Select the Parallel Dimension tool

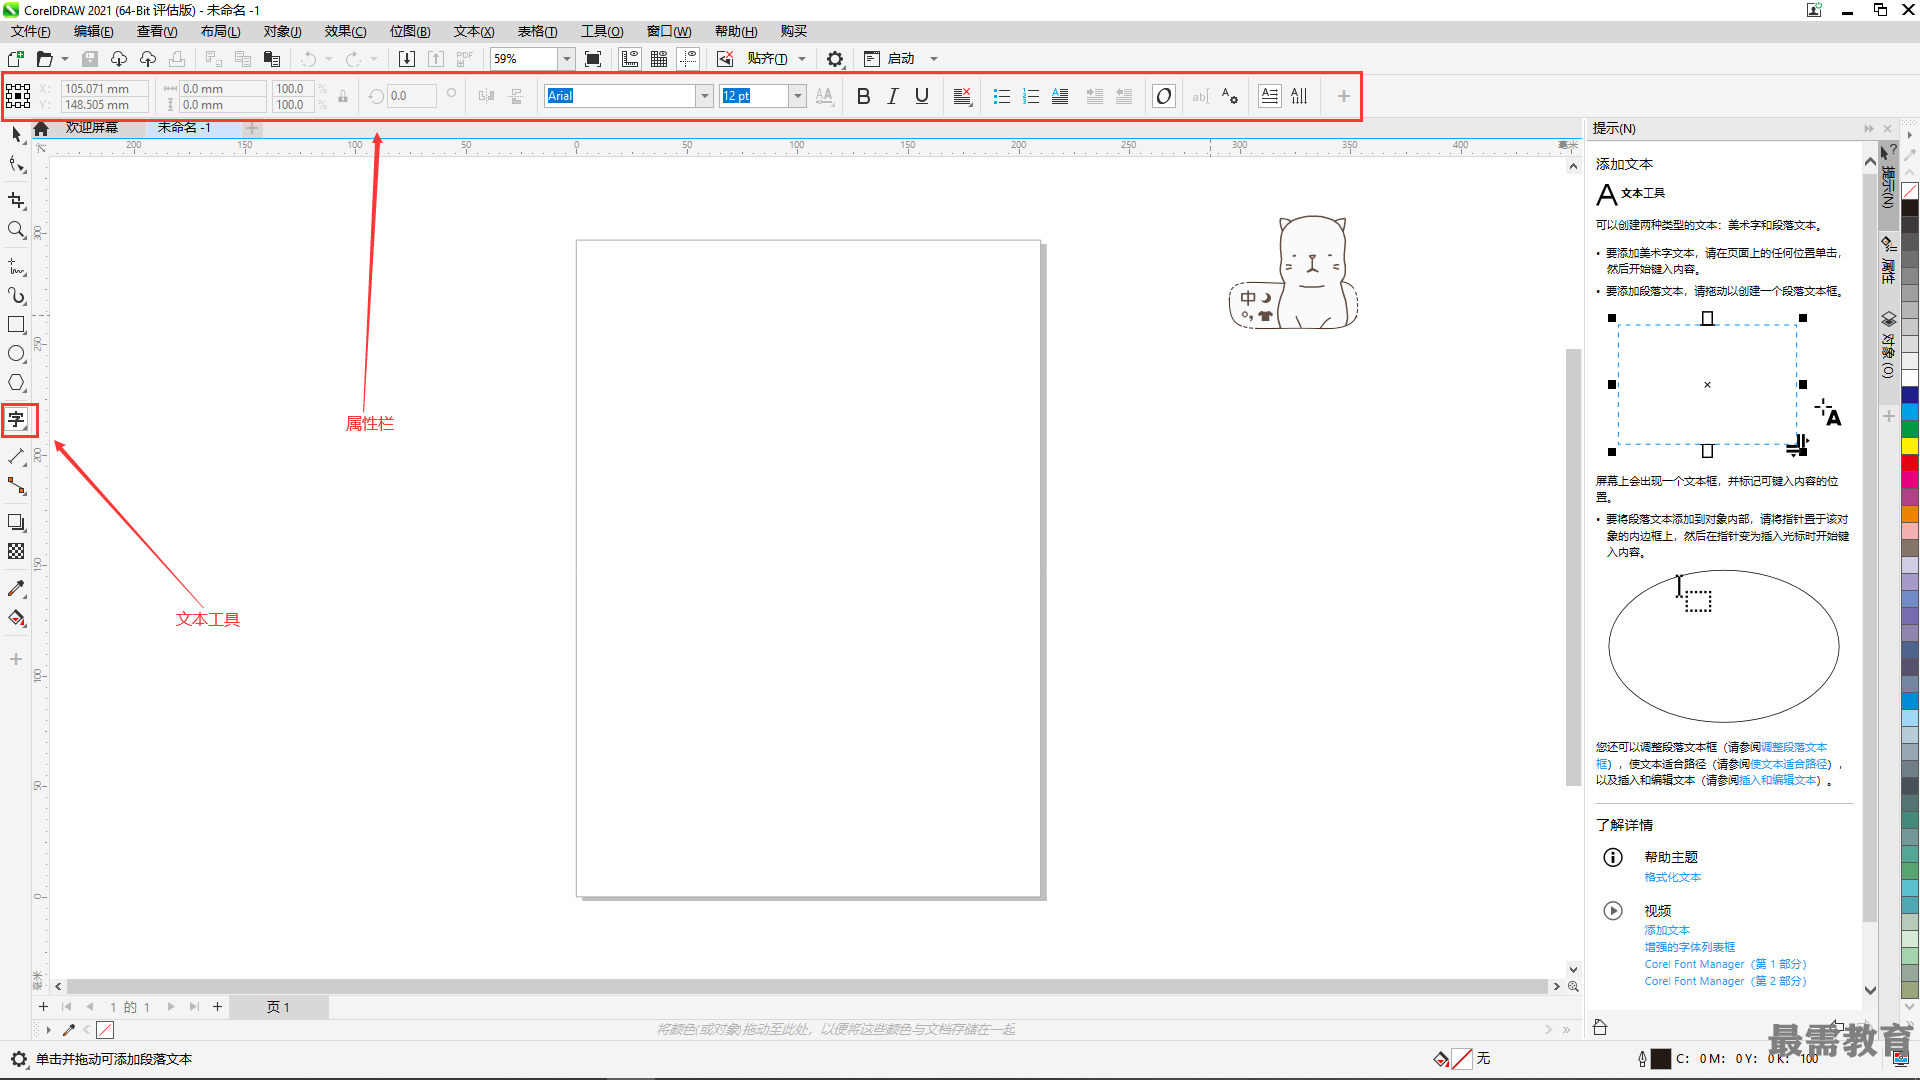coord(17,457)
